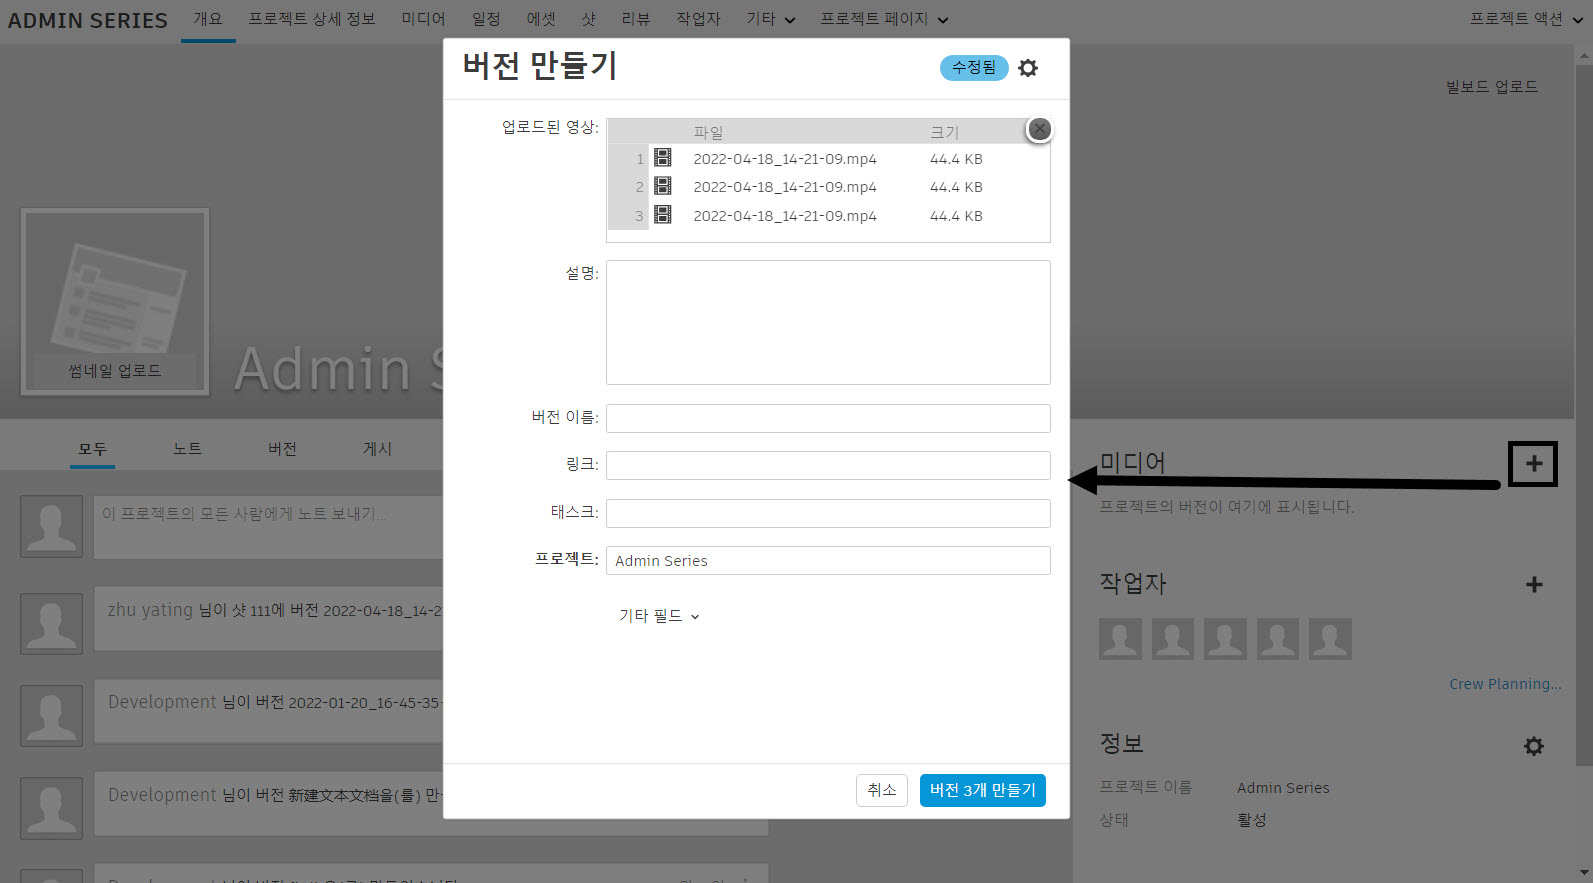Viewport: 1593px width, 883px height.
Task: Open the 프로젝트 페이지 dropdown menu
Action: point(884,19)
